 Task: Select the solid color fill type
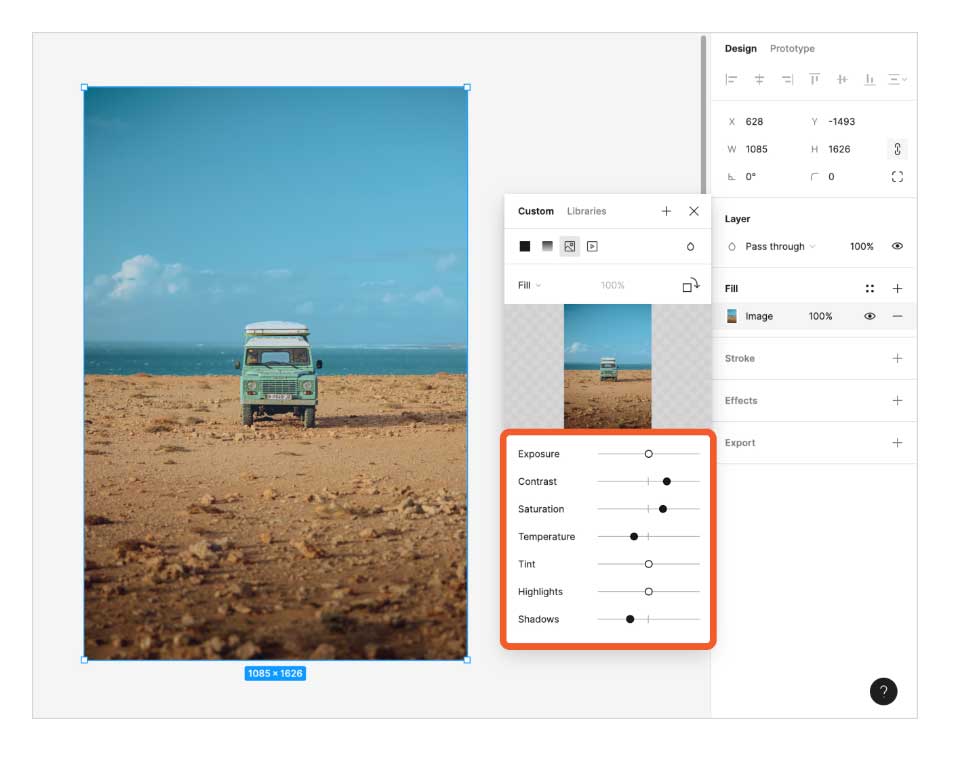[x=525, y=246]
